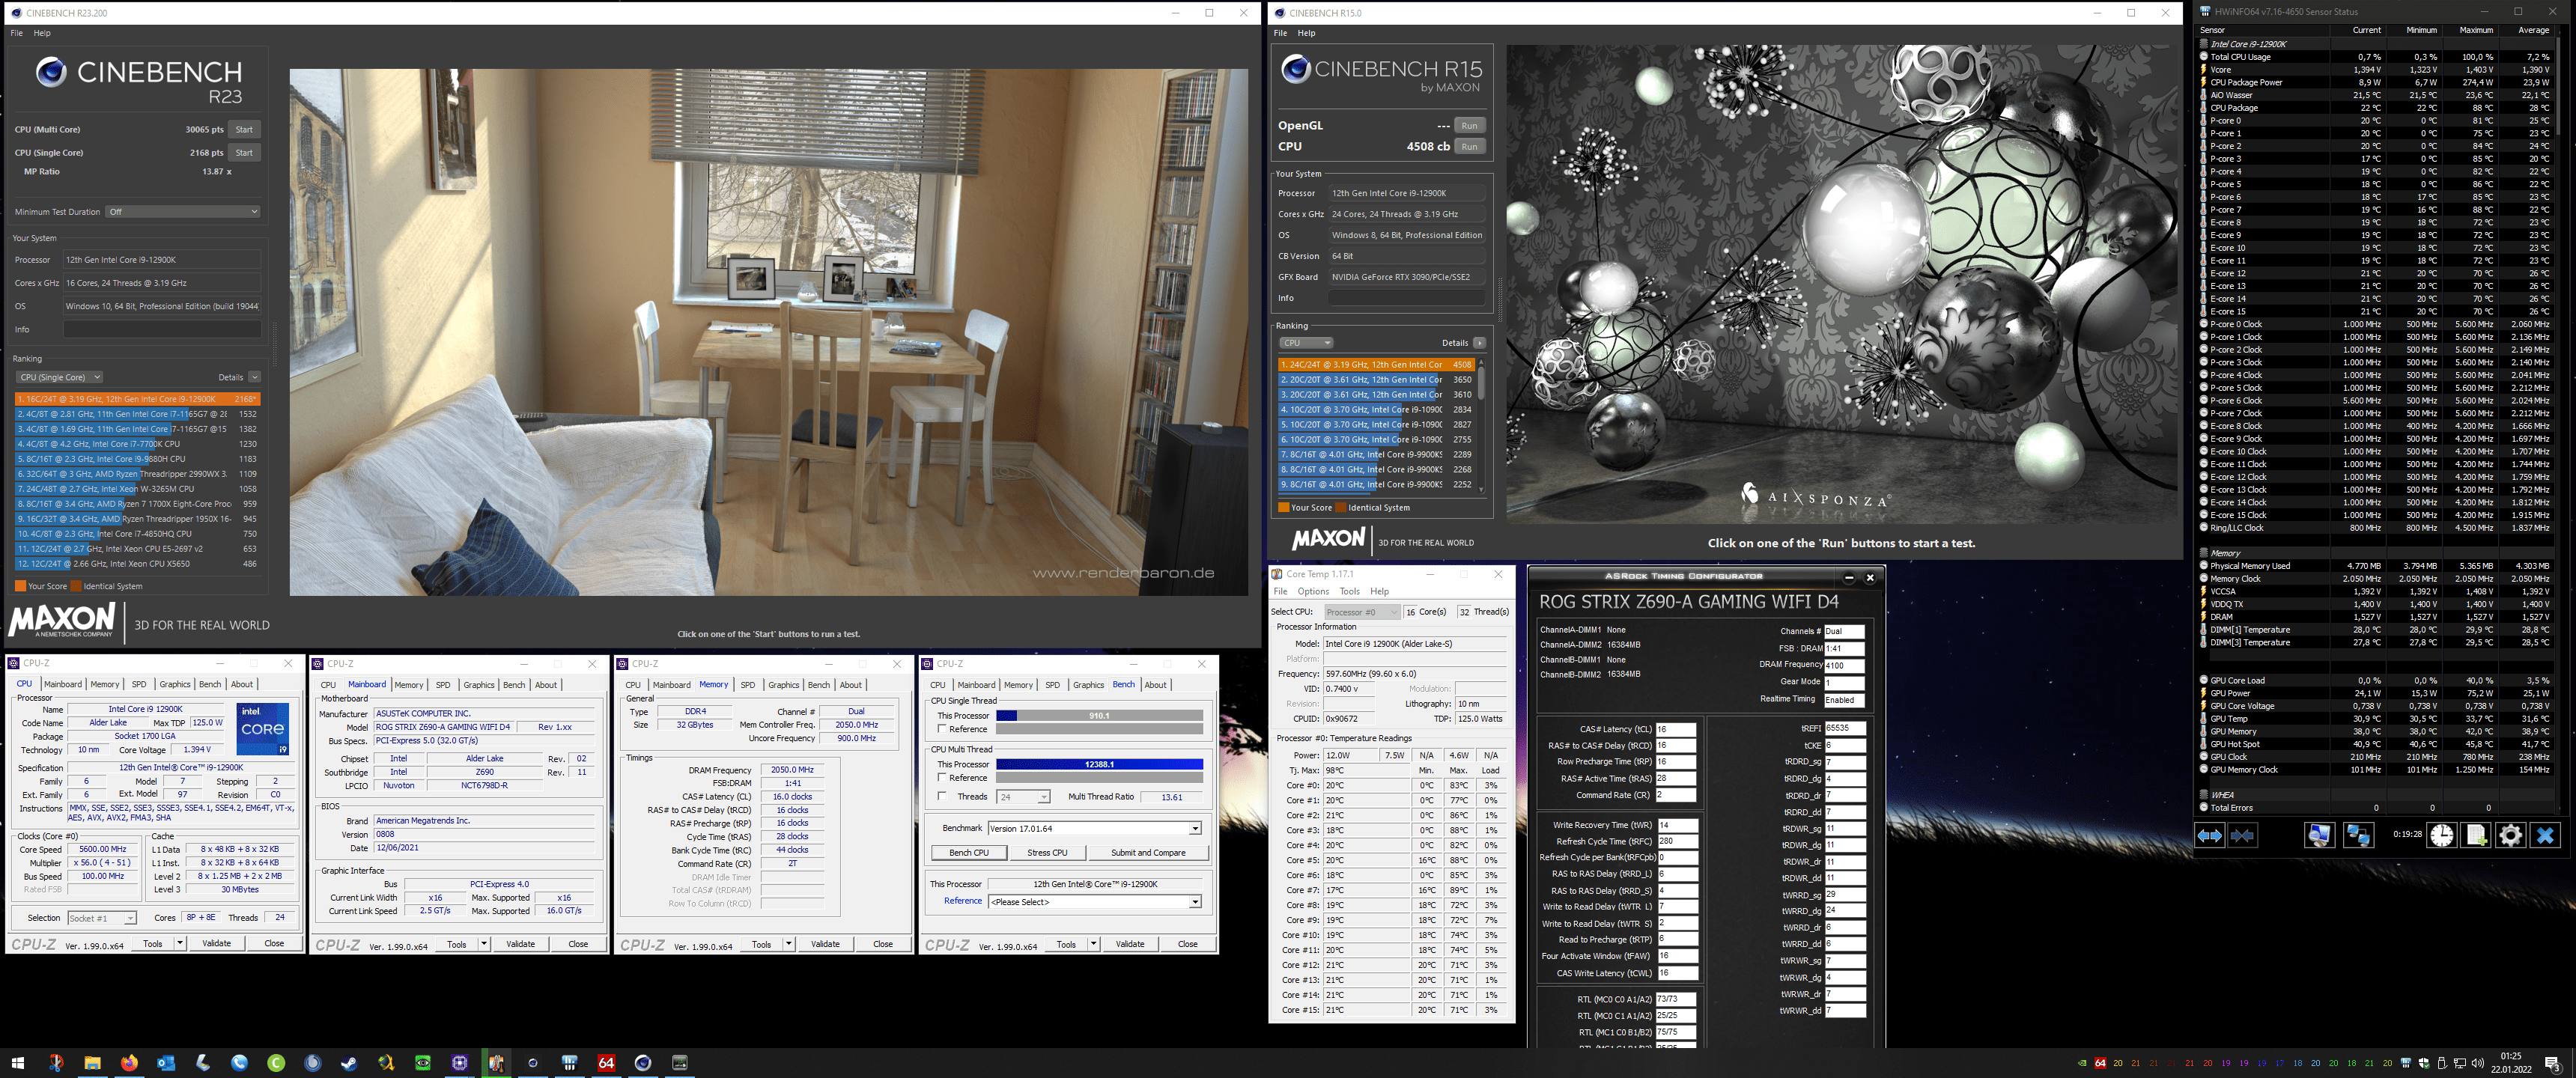The image size is (2576, 1078).
Task: Switch to the SPD tab in the CPU-Z Memory window
Action: 747,685
